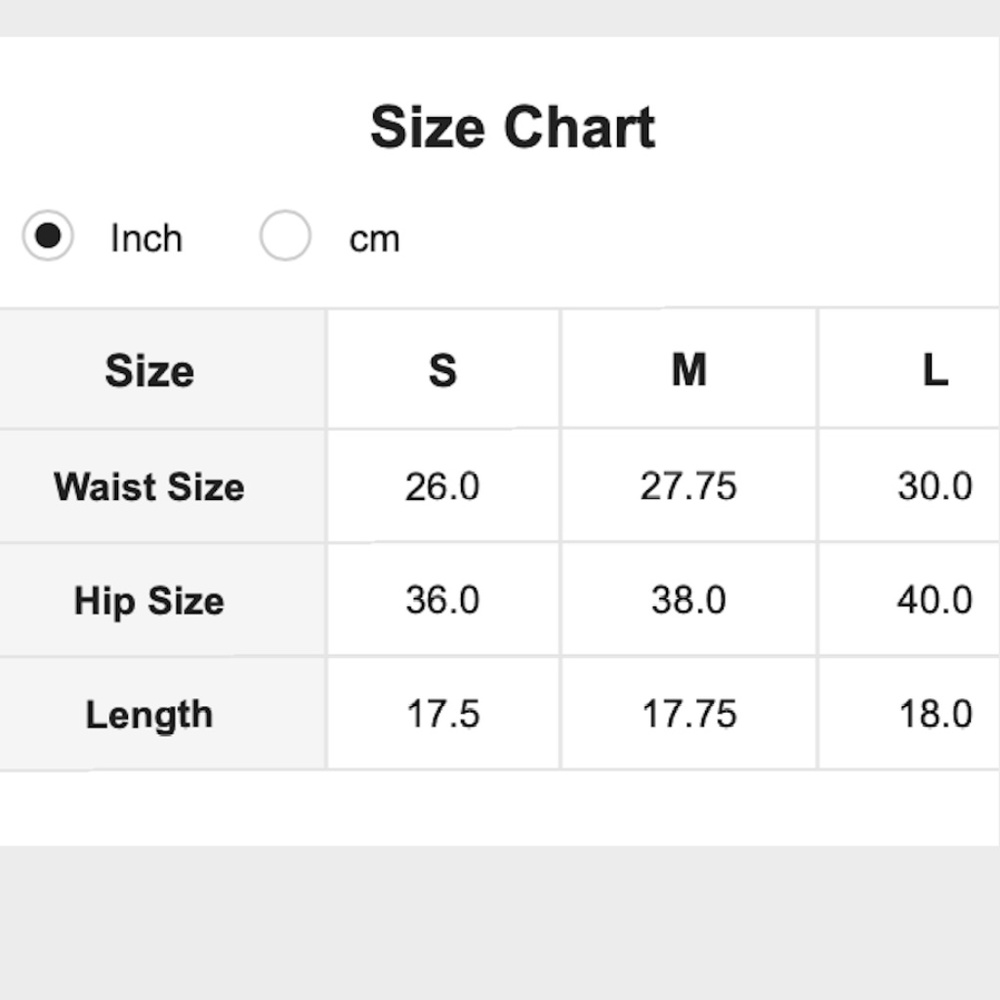The height and width of the screenshot is (1000, 1000).
Task: Click the Waist Size row label
Action: [149, 487]
